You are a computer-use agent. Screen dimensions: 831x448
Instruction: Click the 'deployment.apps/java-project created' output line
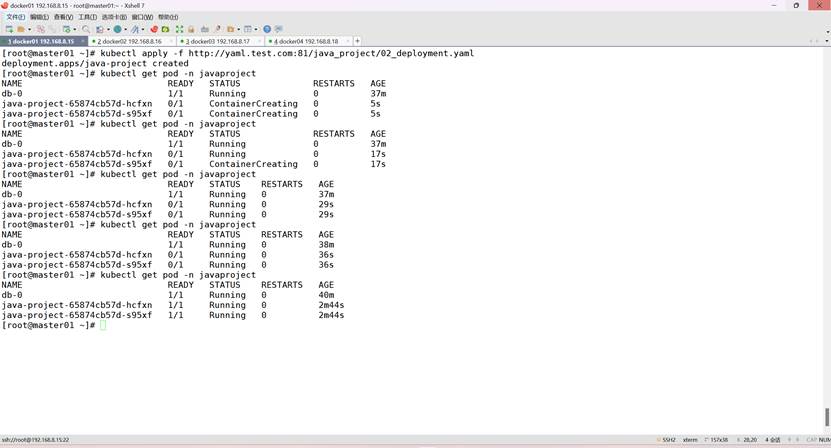95,63
